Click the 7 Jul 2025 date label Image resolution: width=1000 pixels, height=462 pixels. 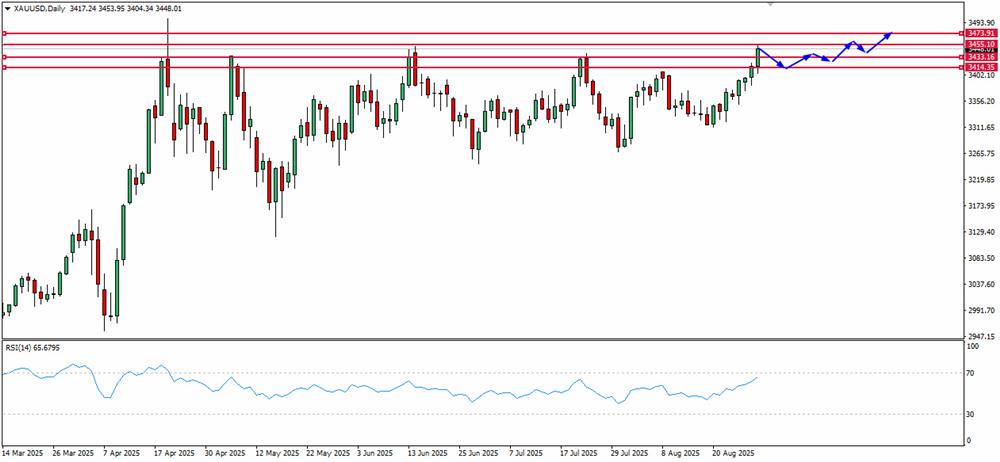[x=527, y=452]
